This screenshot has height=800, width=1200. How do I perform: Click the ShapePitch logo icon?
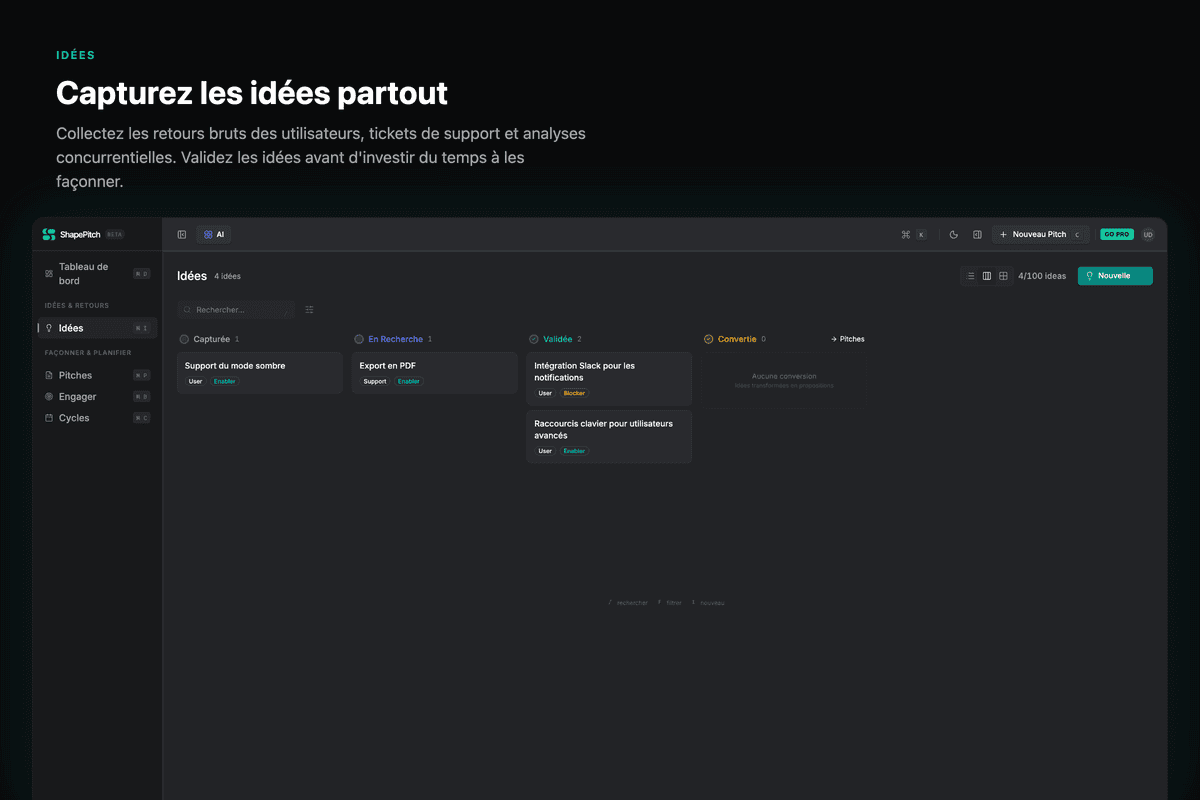[49, 234]
